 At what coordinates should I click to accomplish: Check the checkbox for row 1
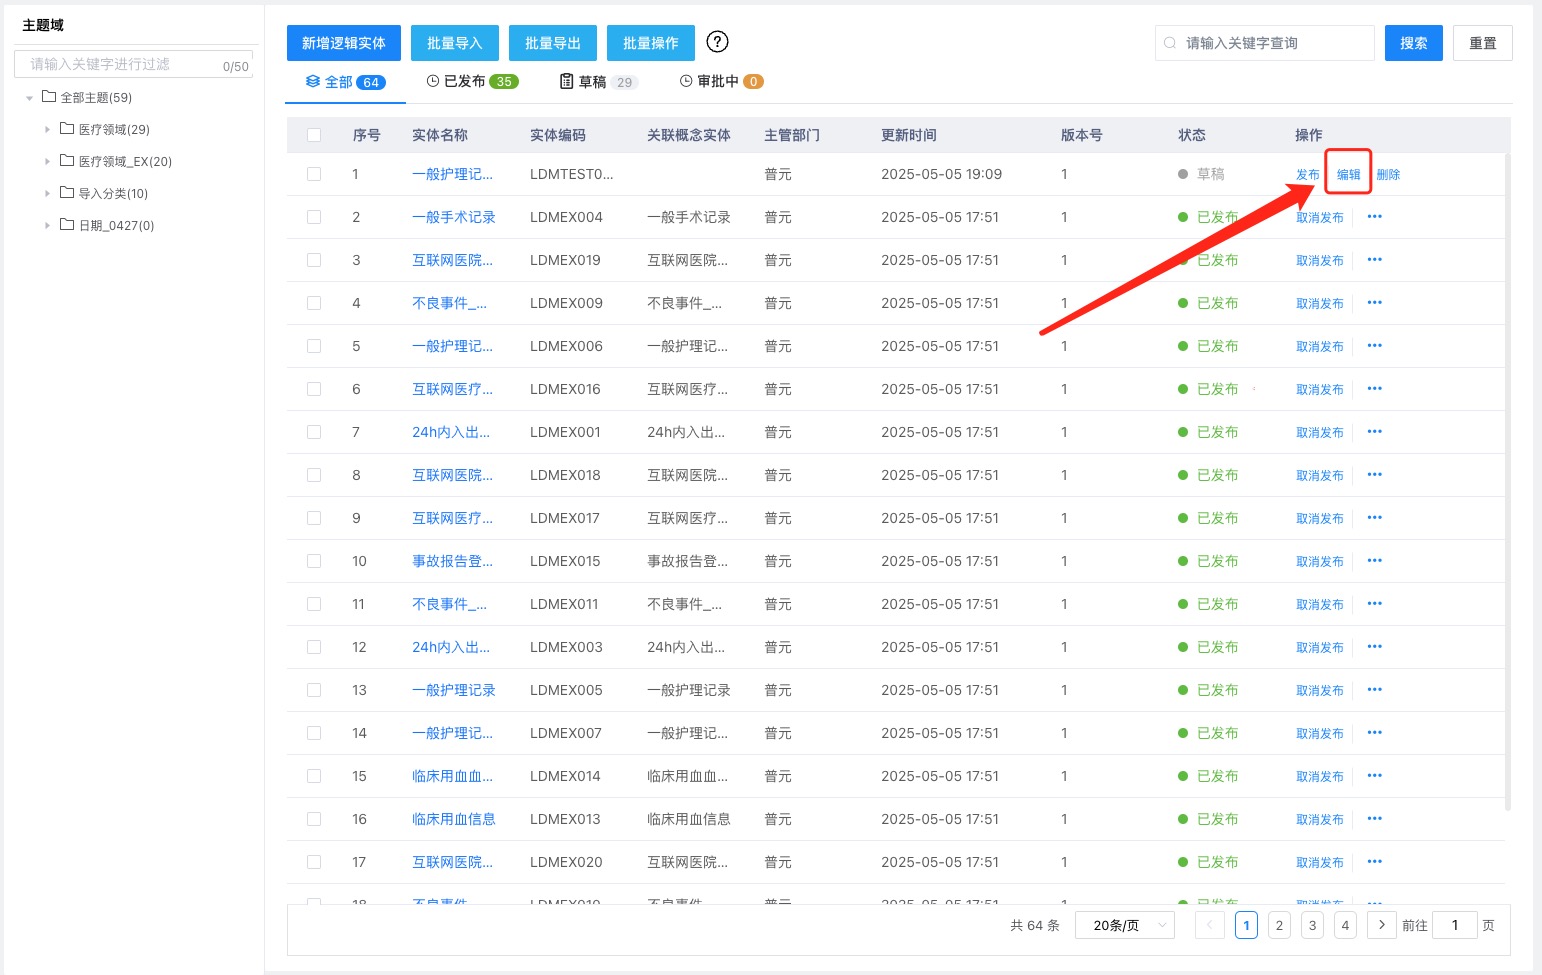click(314, 174)
